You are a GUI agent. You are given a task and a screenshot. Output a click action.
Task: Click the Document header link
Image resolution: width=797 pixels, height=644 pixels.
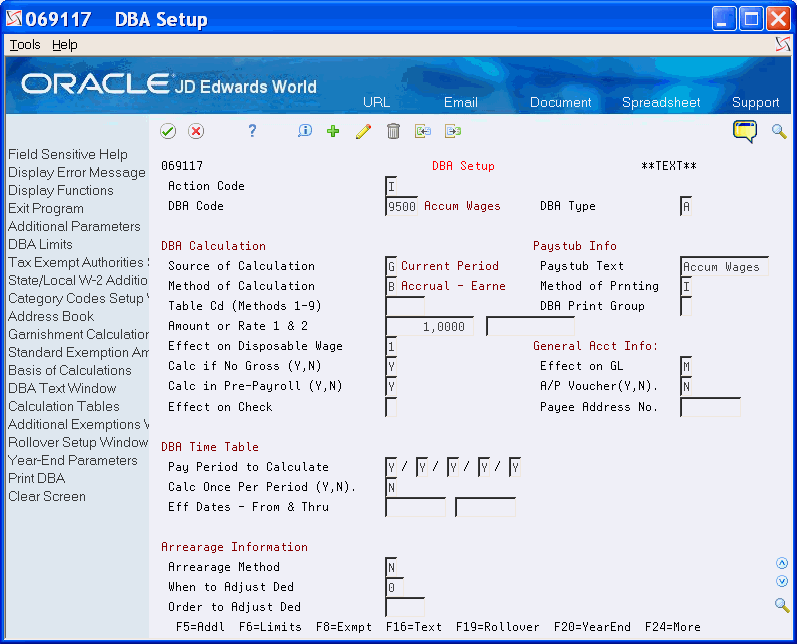click(x=560, y=102)
